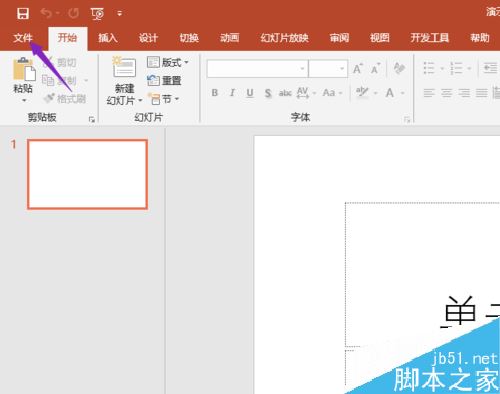Open the 字体 group dialog launcher
This screenshot has height=394, width=500.
[407, 119]
